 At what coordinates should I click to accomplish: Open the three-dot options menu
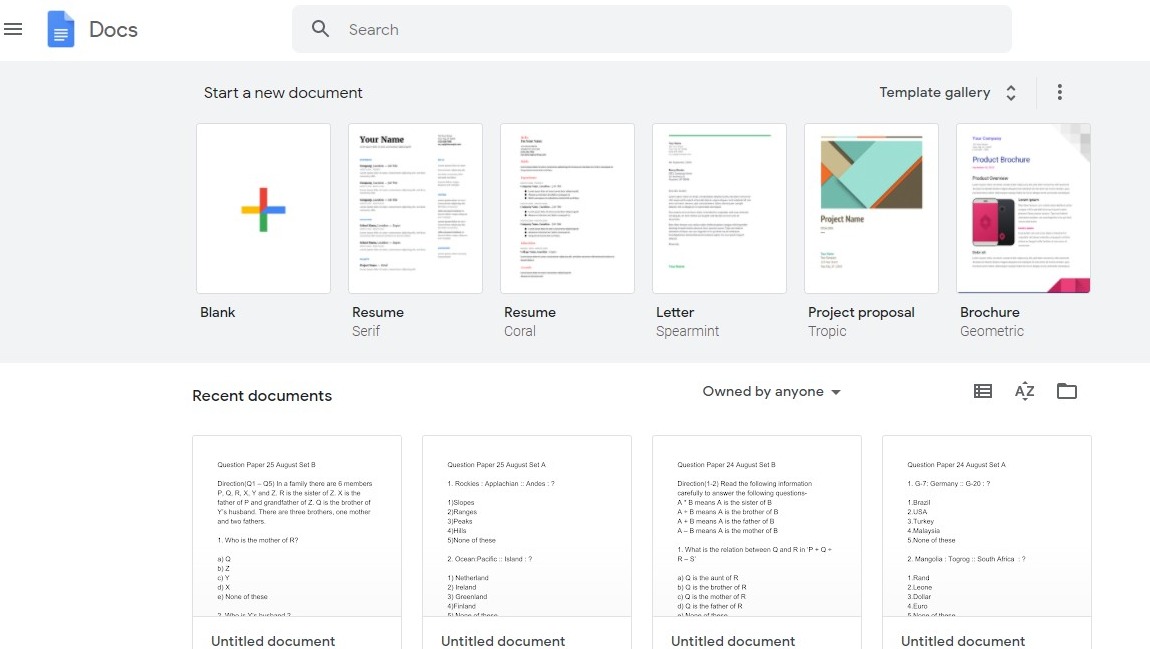1059,92
